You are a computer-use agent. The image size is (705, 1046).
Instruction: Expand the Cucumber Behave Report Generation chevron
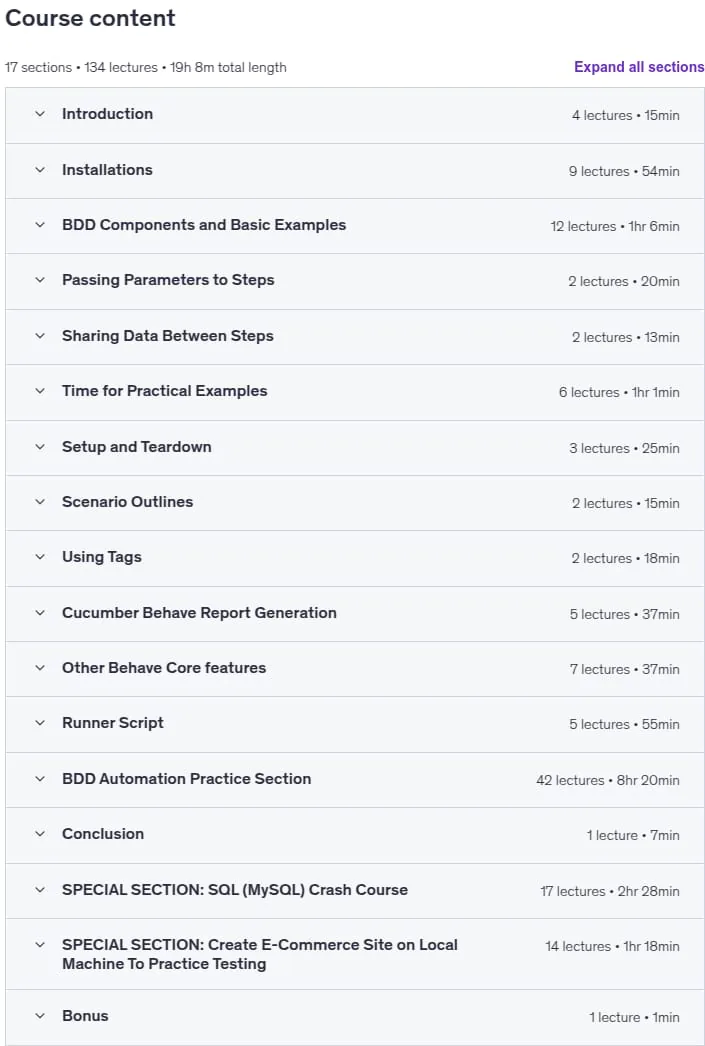click(x=40, y=612)
